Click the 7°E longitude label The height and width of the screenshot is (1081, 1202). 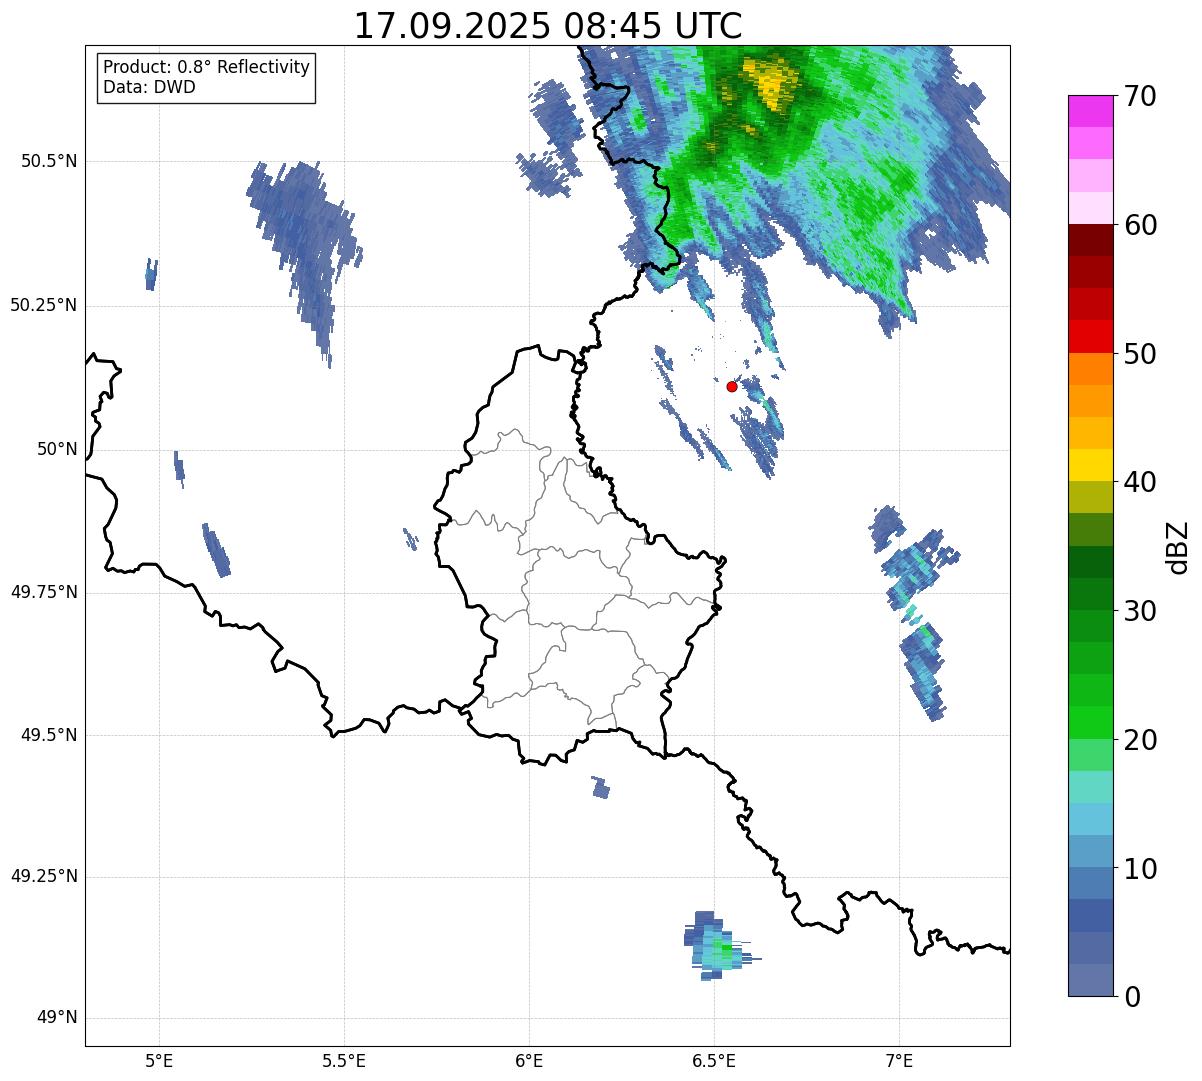click(x=899, y=1061)
